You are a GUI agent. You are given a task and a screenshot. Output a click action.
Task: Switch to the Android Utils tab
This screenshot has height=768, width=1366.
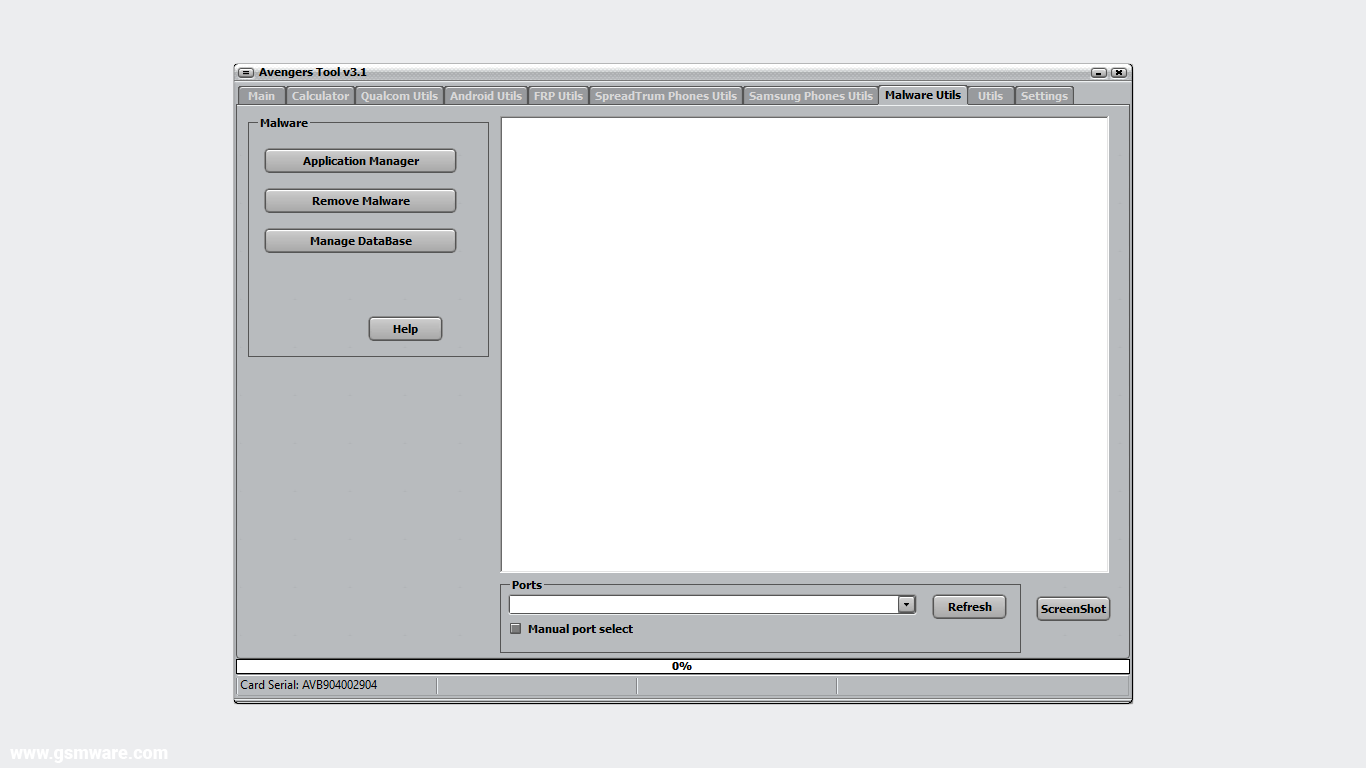[x=486, y=95]
